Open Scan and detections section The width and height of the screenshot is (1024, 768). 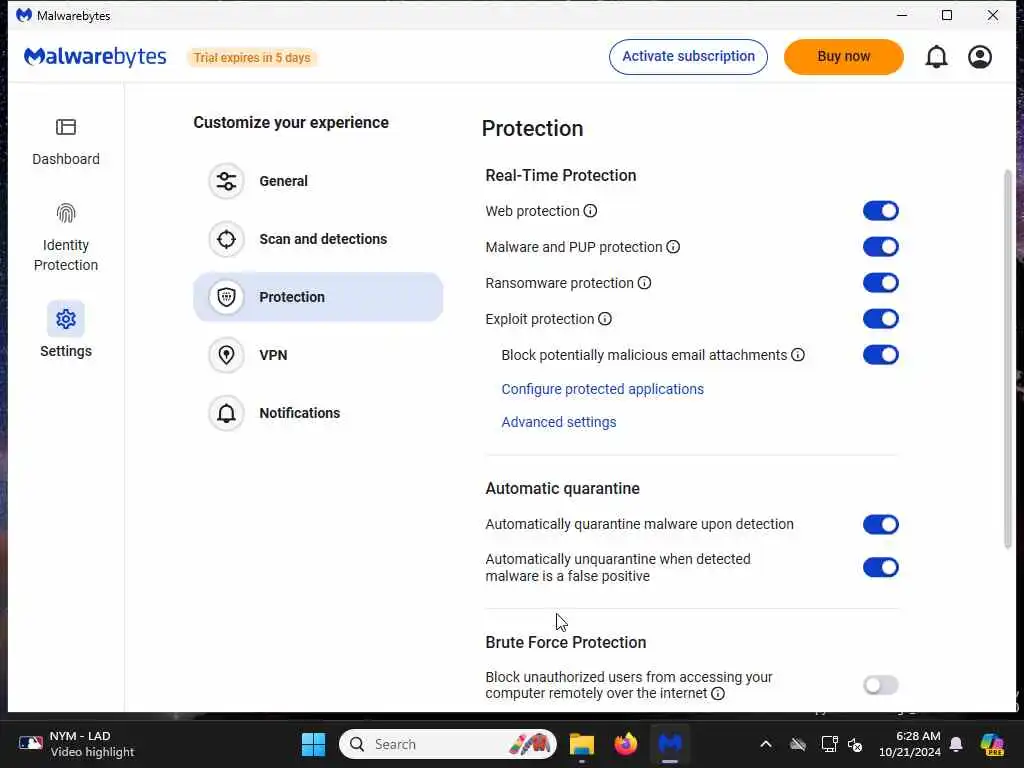click(x=318, y=239)
